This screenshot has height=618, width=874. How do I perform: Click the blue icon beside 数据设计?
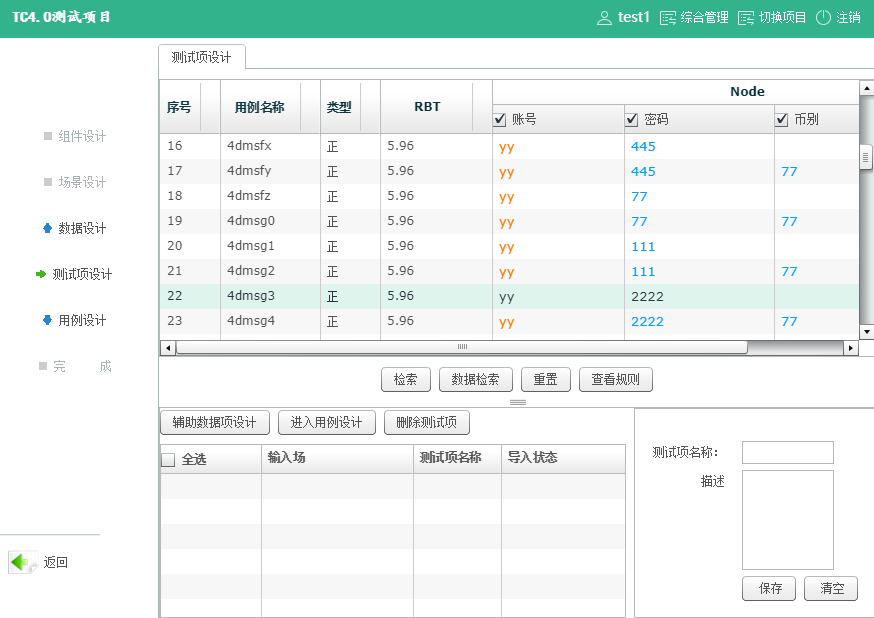[47, 228]
